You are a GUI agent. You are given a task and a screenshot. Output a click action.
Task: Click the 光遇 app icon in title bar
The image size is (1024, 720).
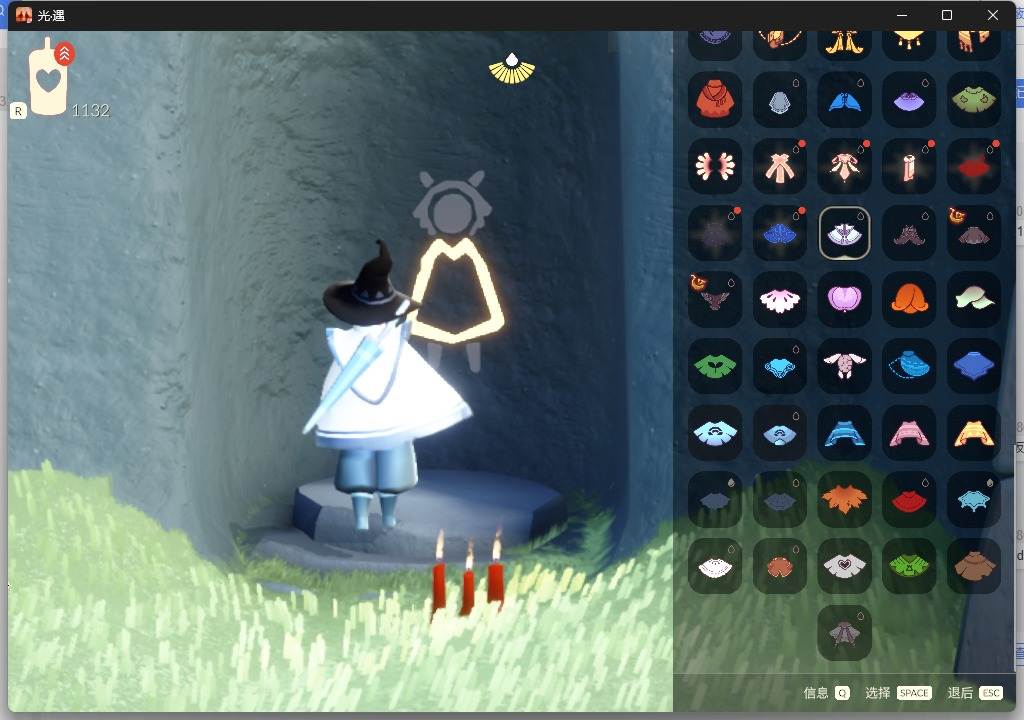[x=24, y=15]
